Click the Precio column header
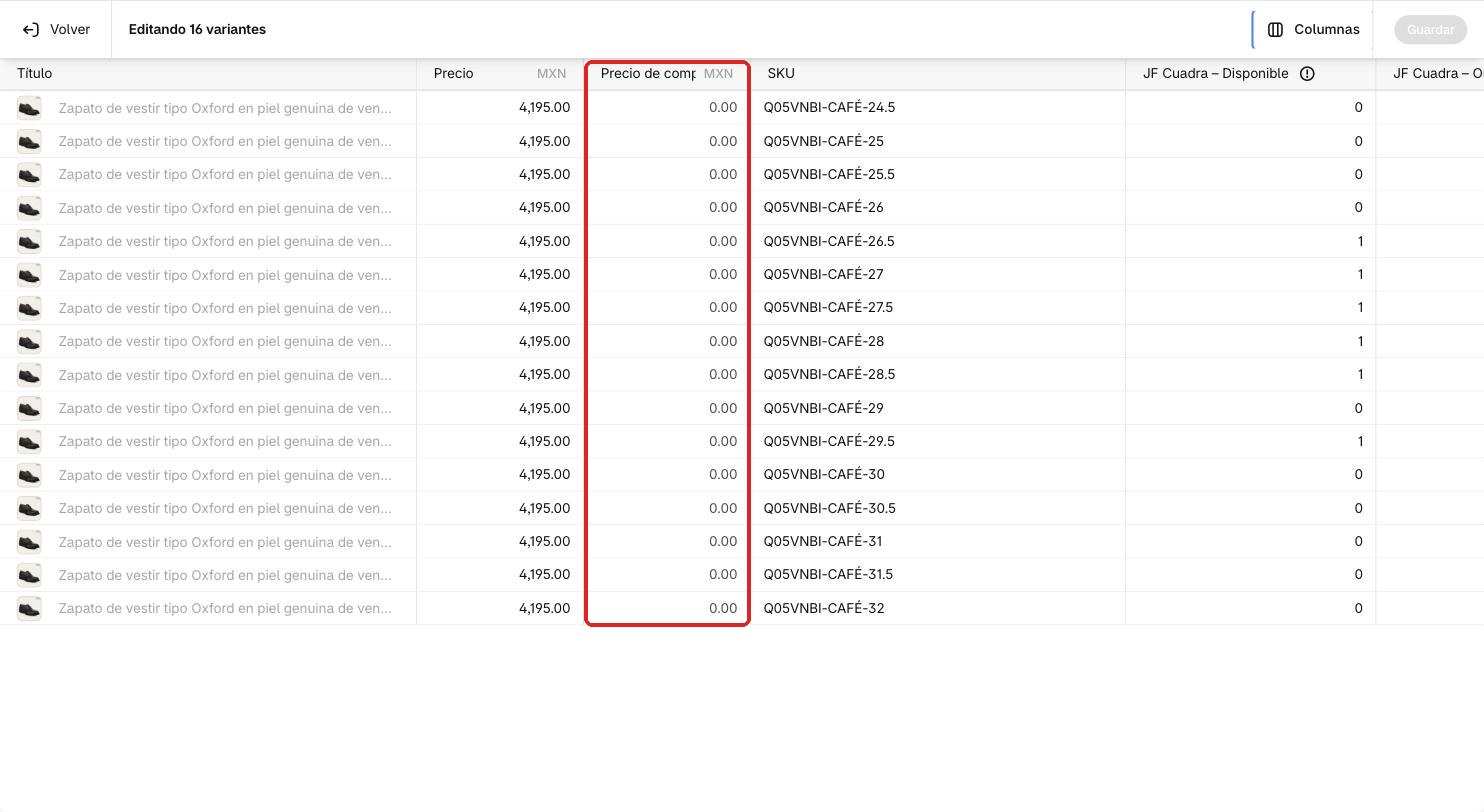The height and width of the screenshot is (812, 1484). 500,74
